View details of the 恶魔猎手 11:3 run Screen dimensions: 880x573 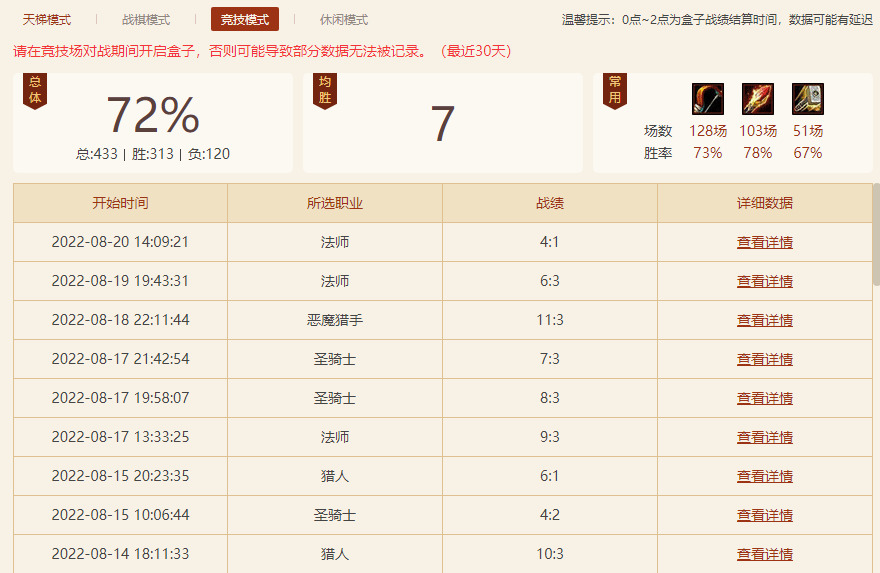pos(765,320)
